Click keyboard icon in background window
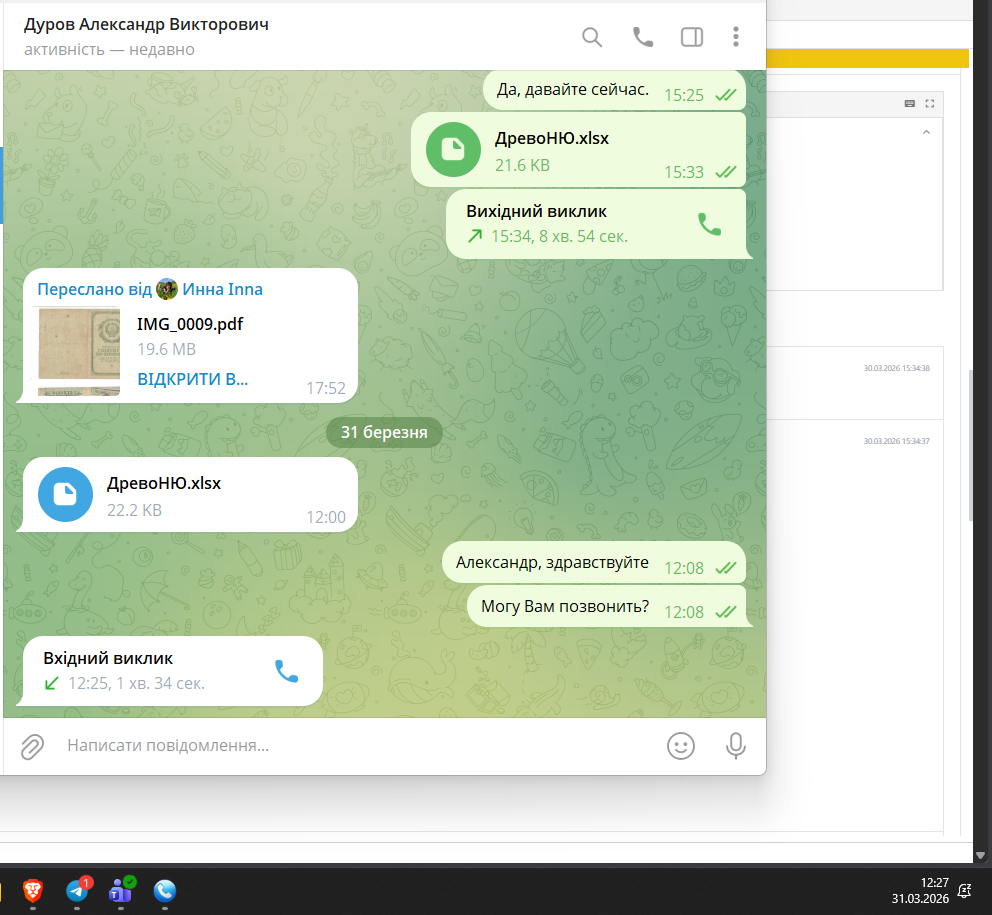Image resolution: width=992 pixels, height=915 pixels. pyautogui.click(x=910, y=103)
